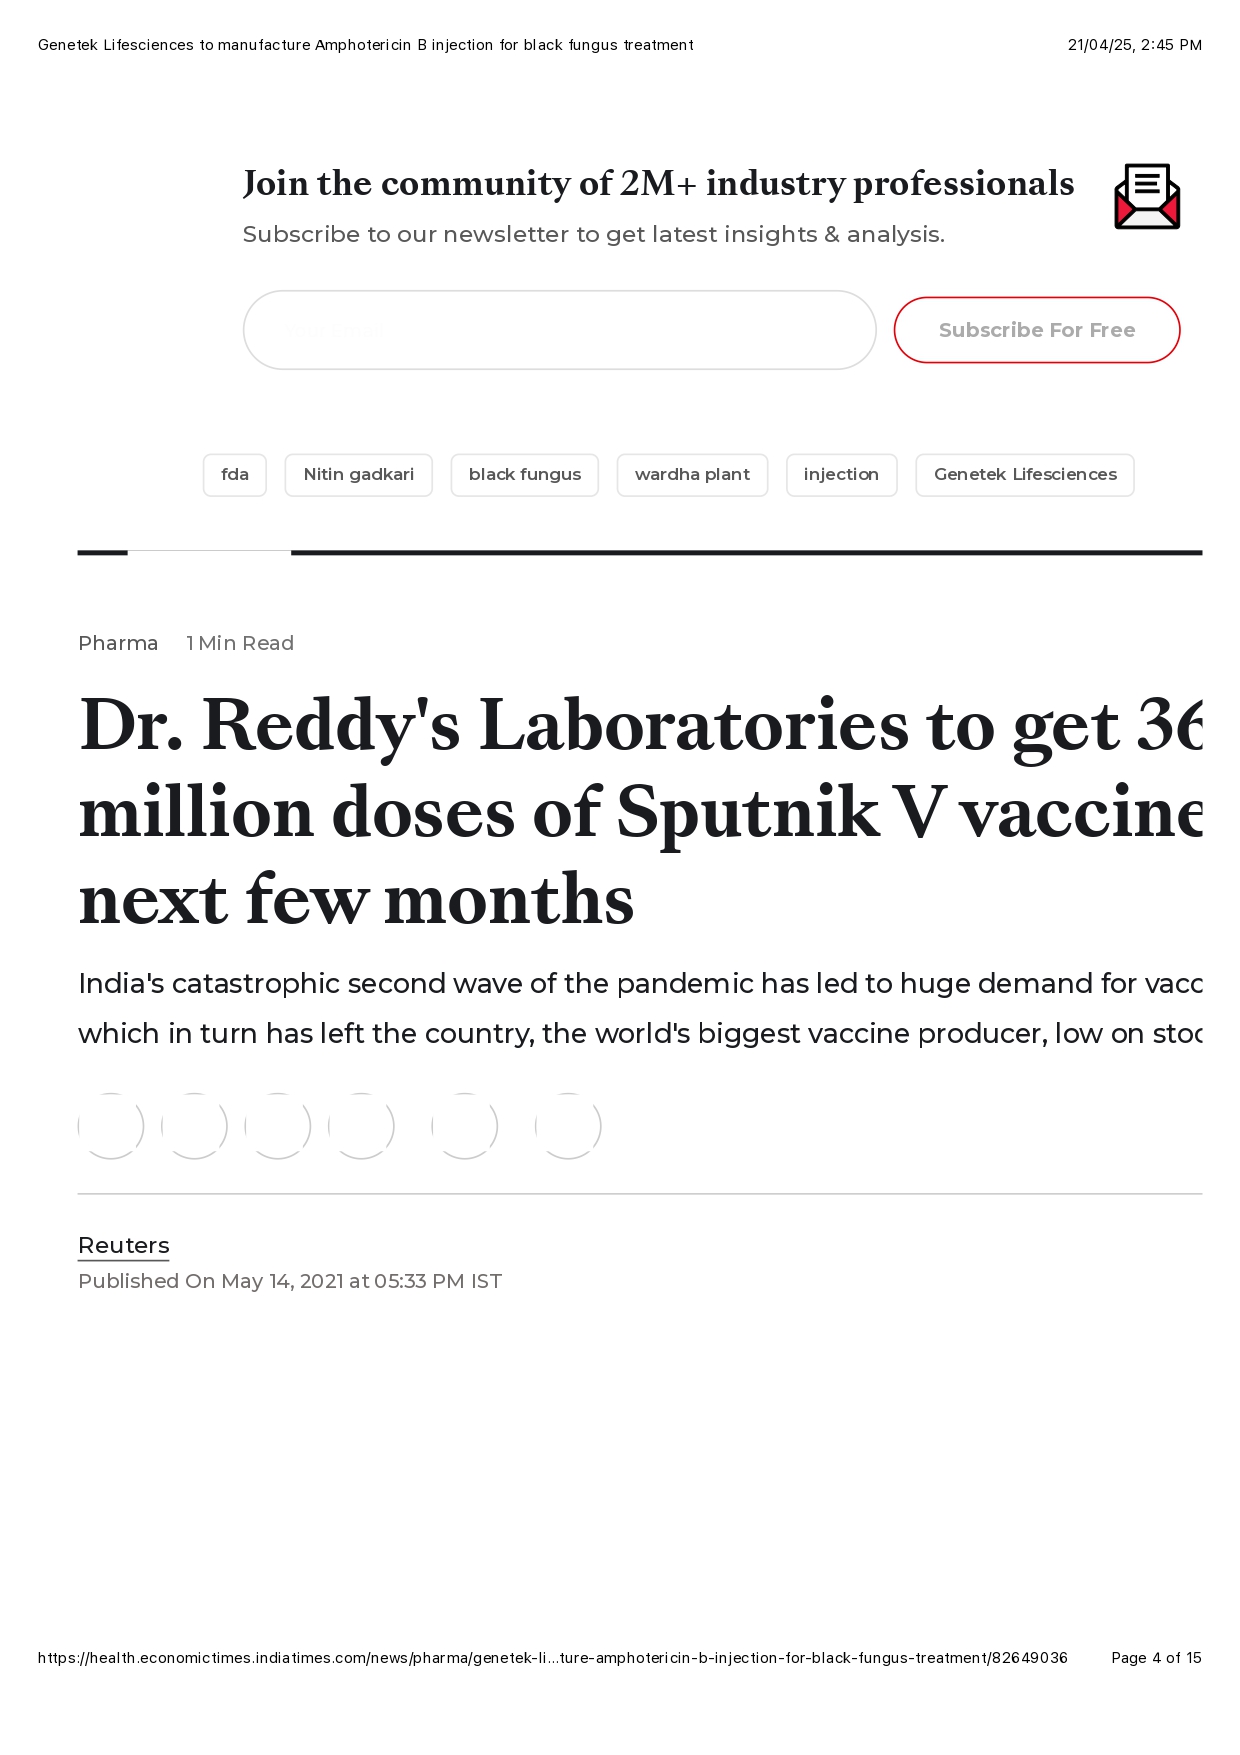The width and height of the screenshot is (1240, 1755).
Task: Open the fda tag
Action: 235,475
